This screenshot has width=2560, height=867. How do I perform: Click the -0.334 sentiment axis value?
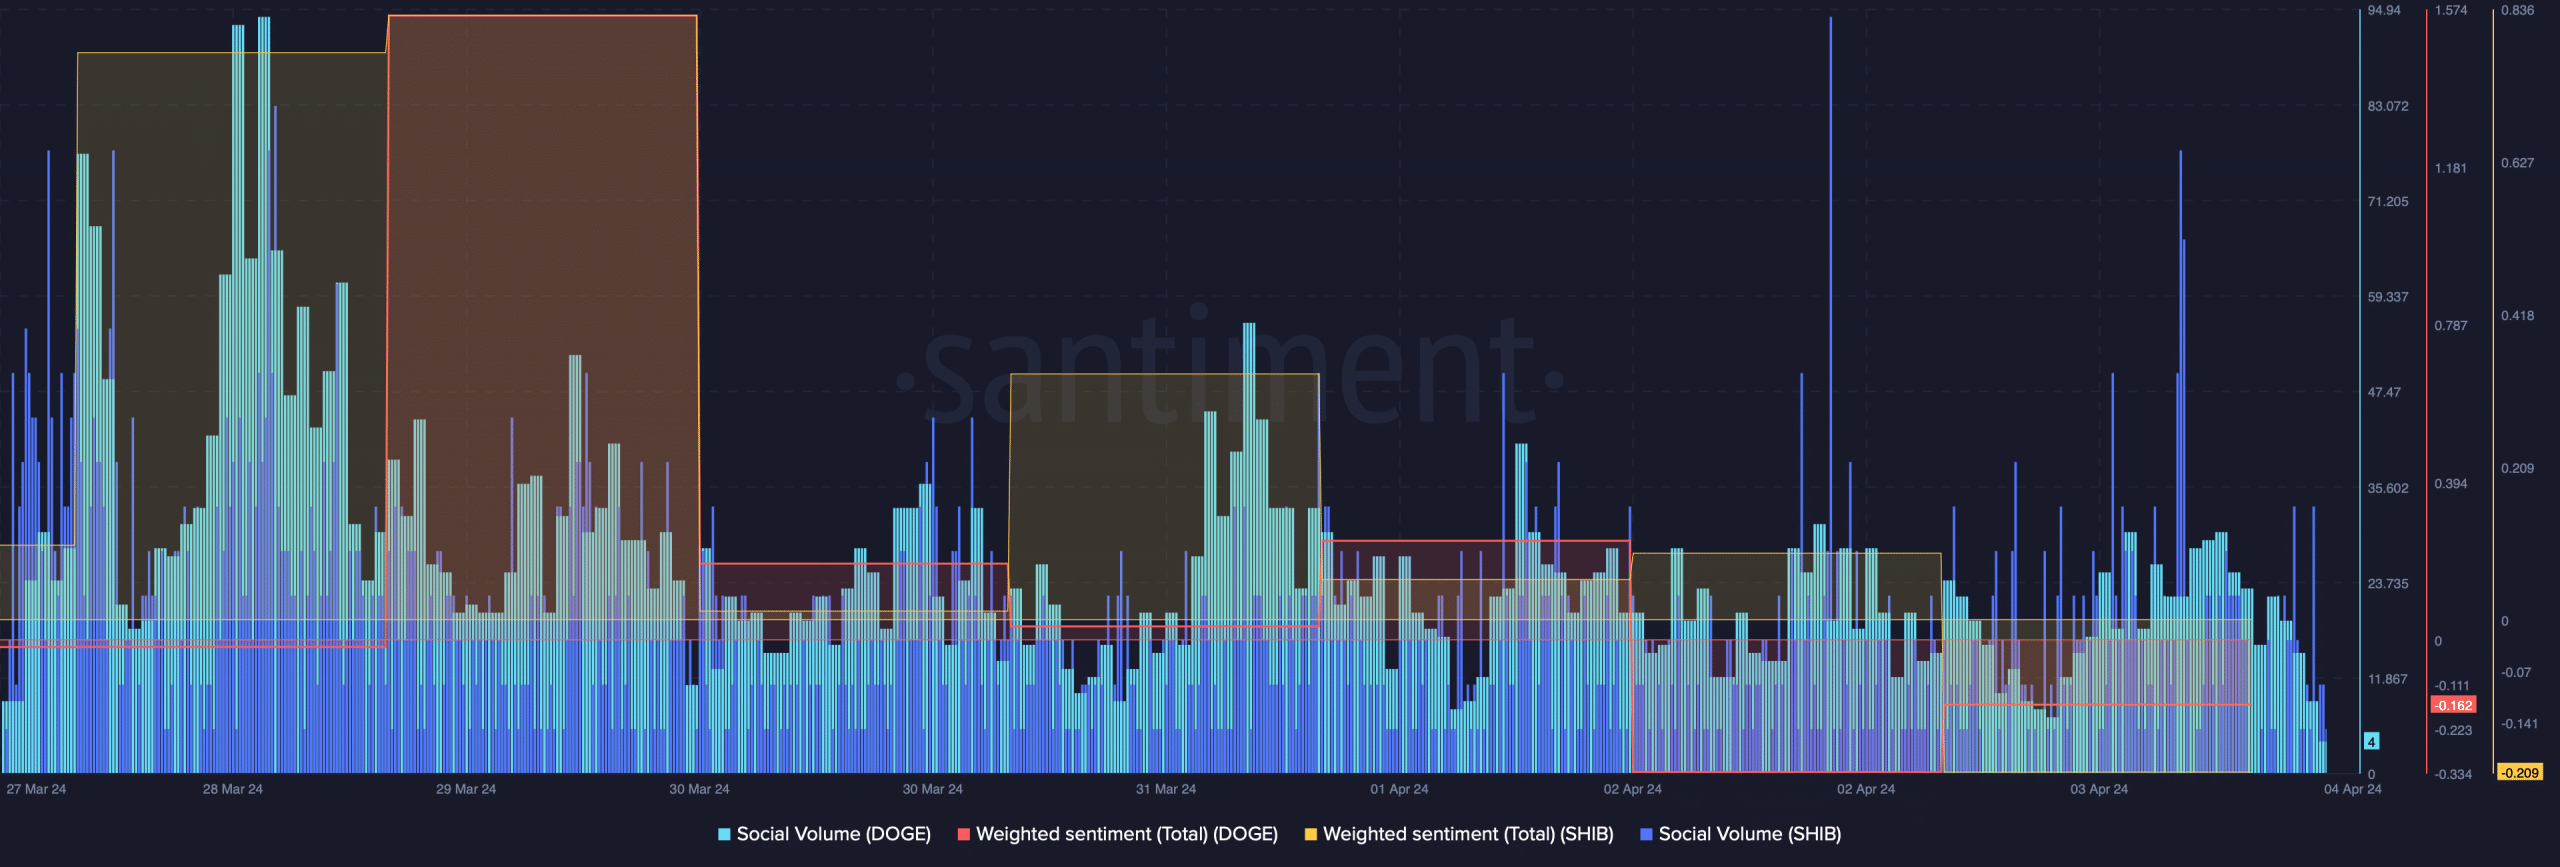tap(2453, 774)
